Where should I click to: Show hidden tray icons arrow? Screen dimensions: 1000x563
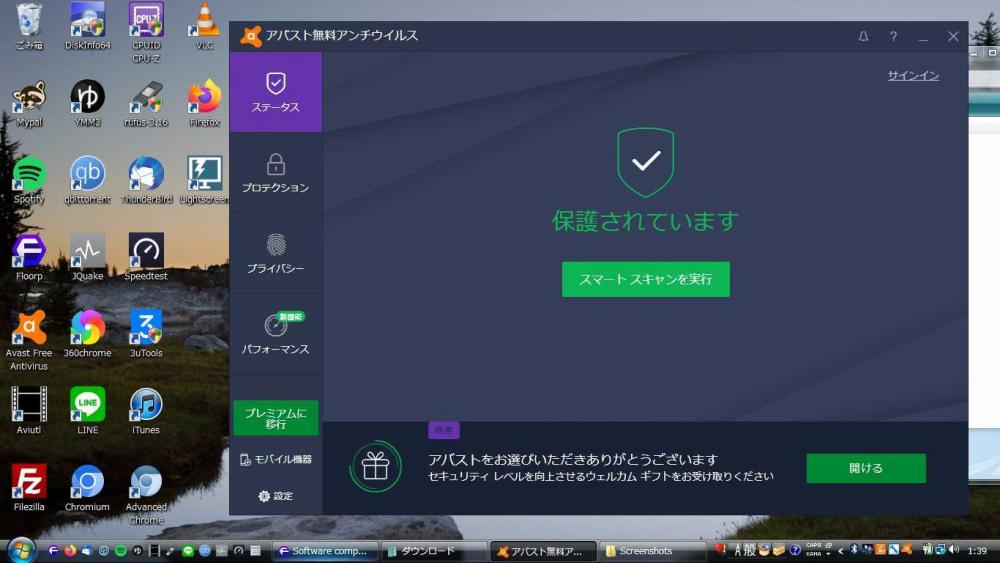click(x=841, y=550)
